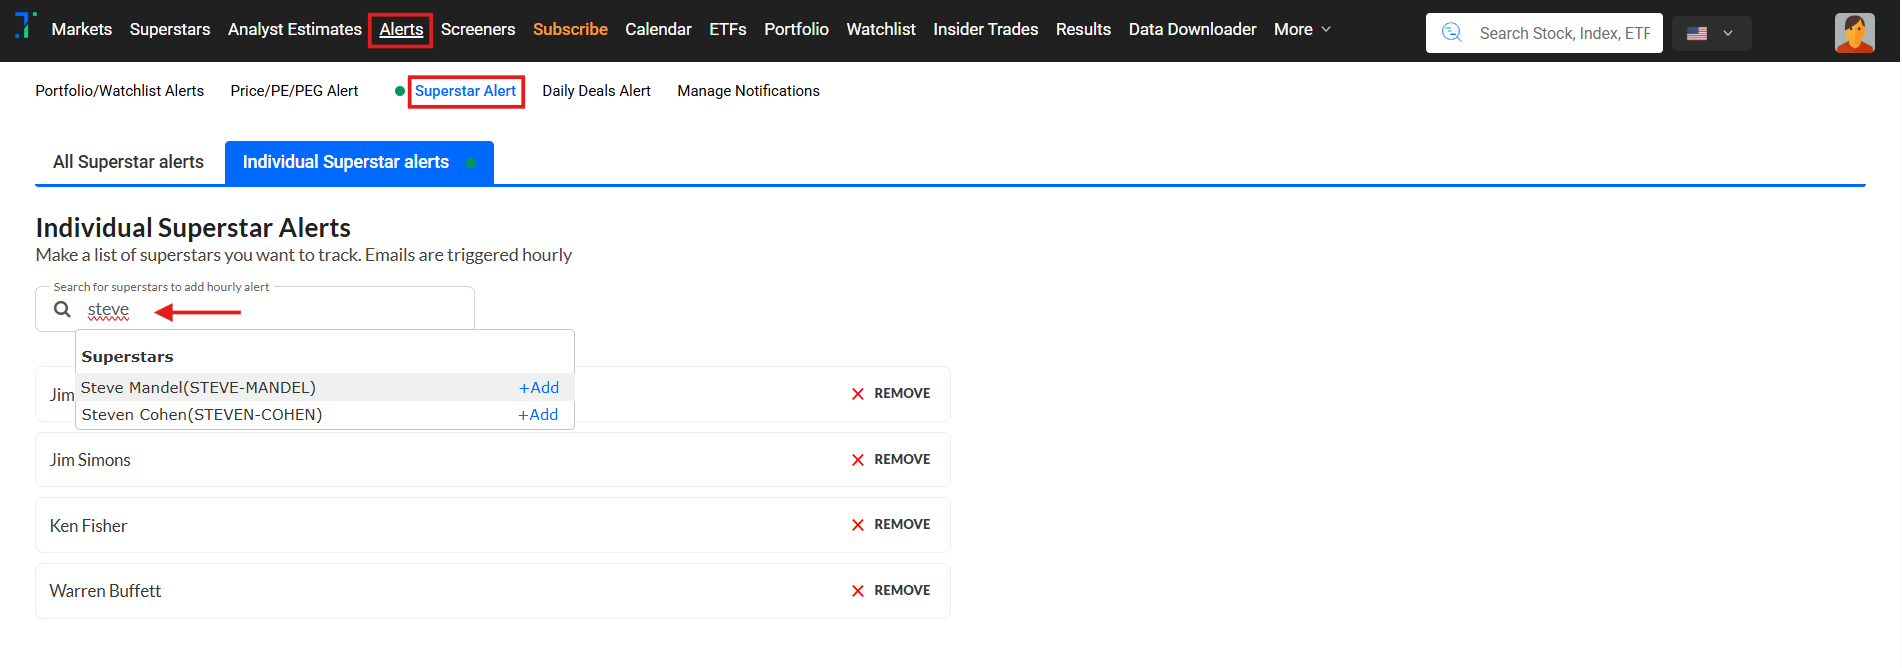The height and width of the screenshot is (668, 1902).
Task: Open Manage Notifications
Action: (748, 91)
